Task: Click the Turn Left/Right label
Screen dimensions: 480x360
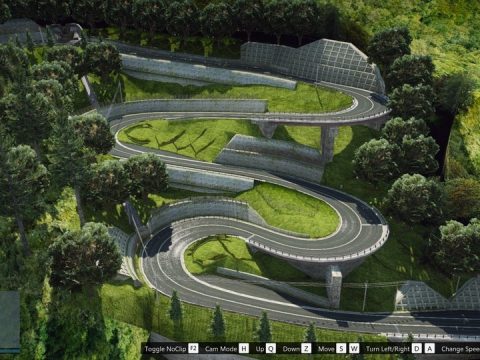Action: pos(388,349)
